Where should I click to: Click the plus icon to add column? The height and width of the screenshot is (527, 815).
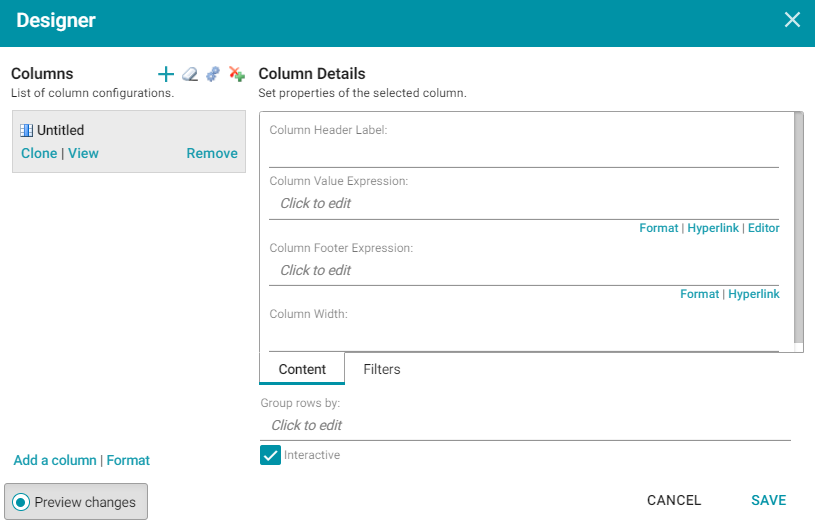[x=166, y=74]
